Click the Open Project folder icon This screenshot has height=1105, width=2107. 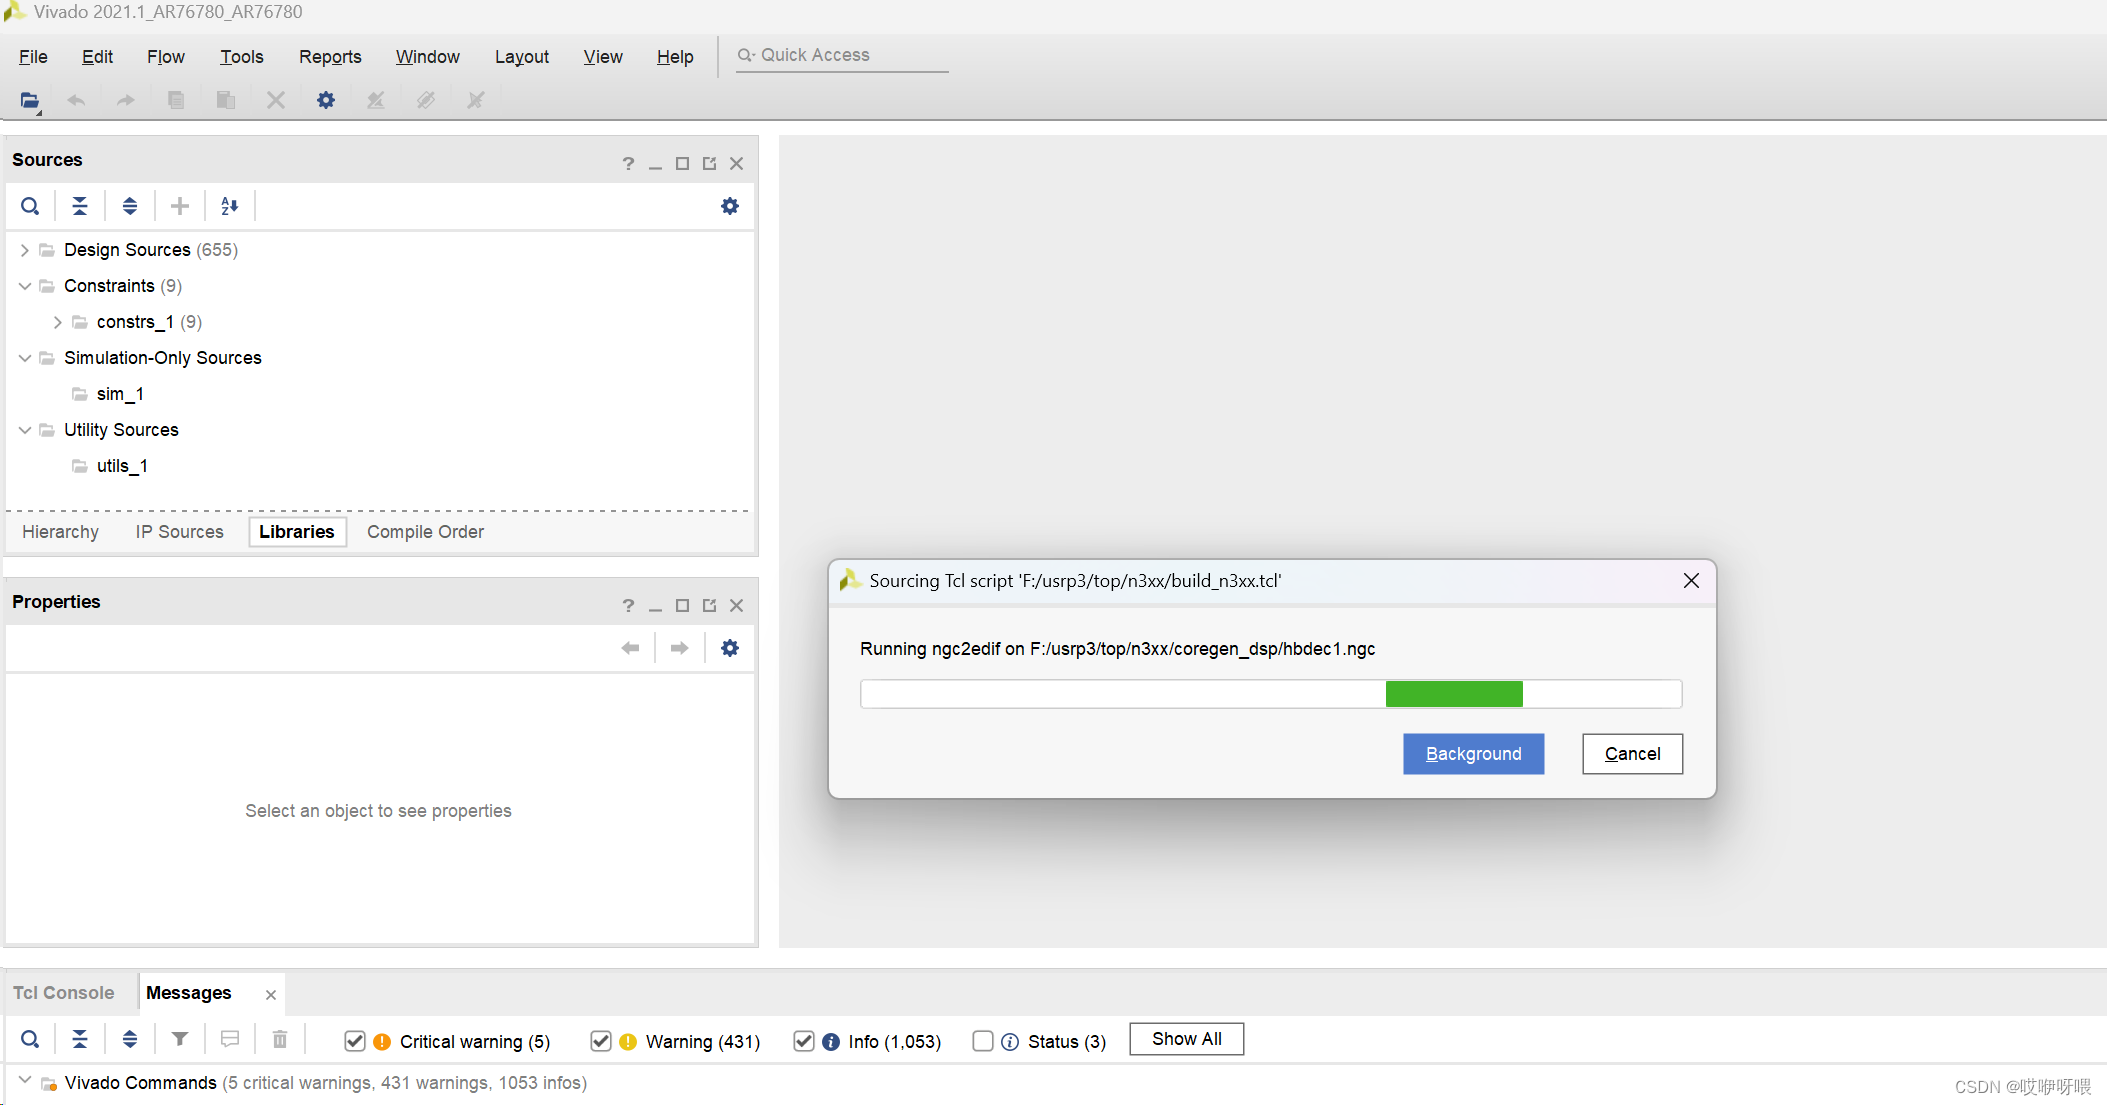(29, 100)
